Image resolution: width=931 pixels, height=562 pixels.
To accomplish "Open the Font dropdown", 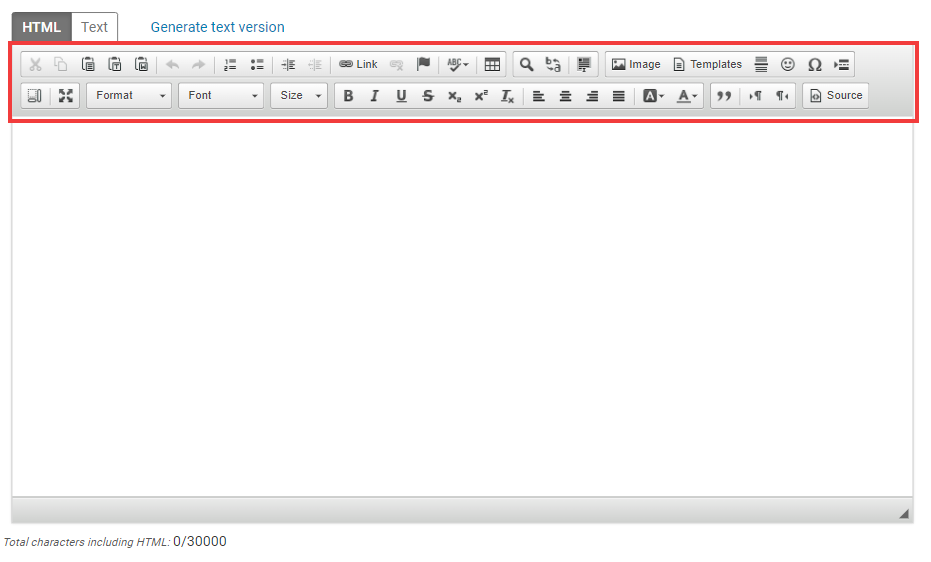I will [221, 96].
